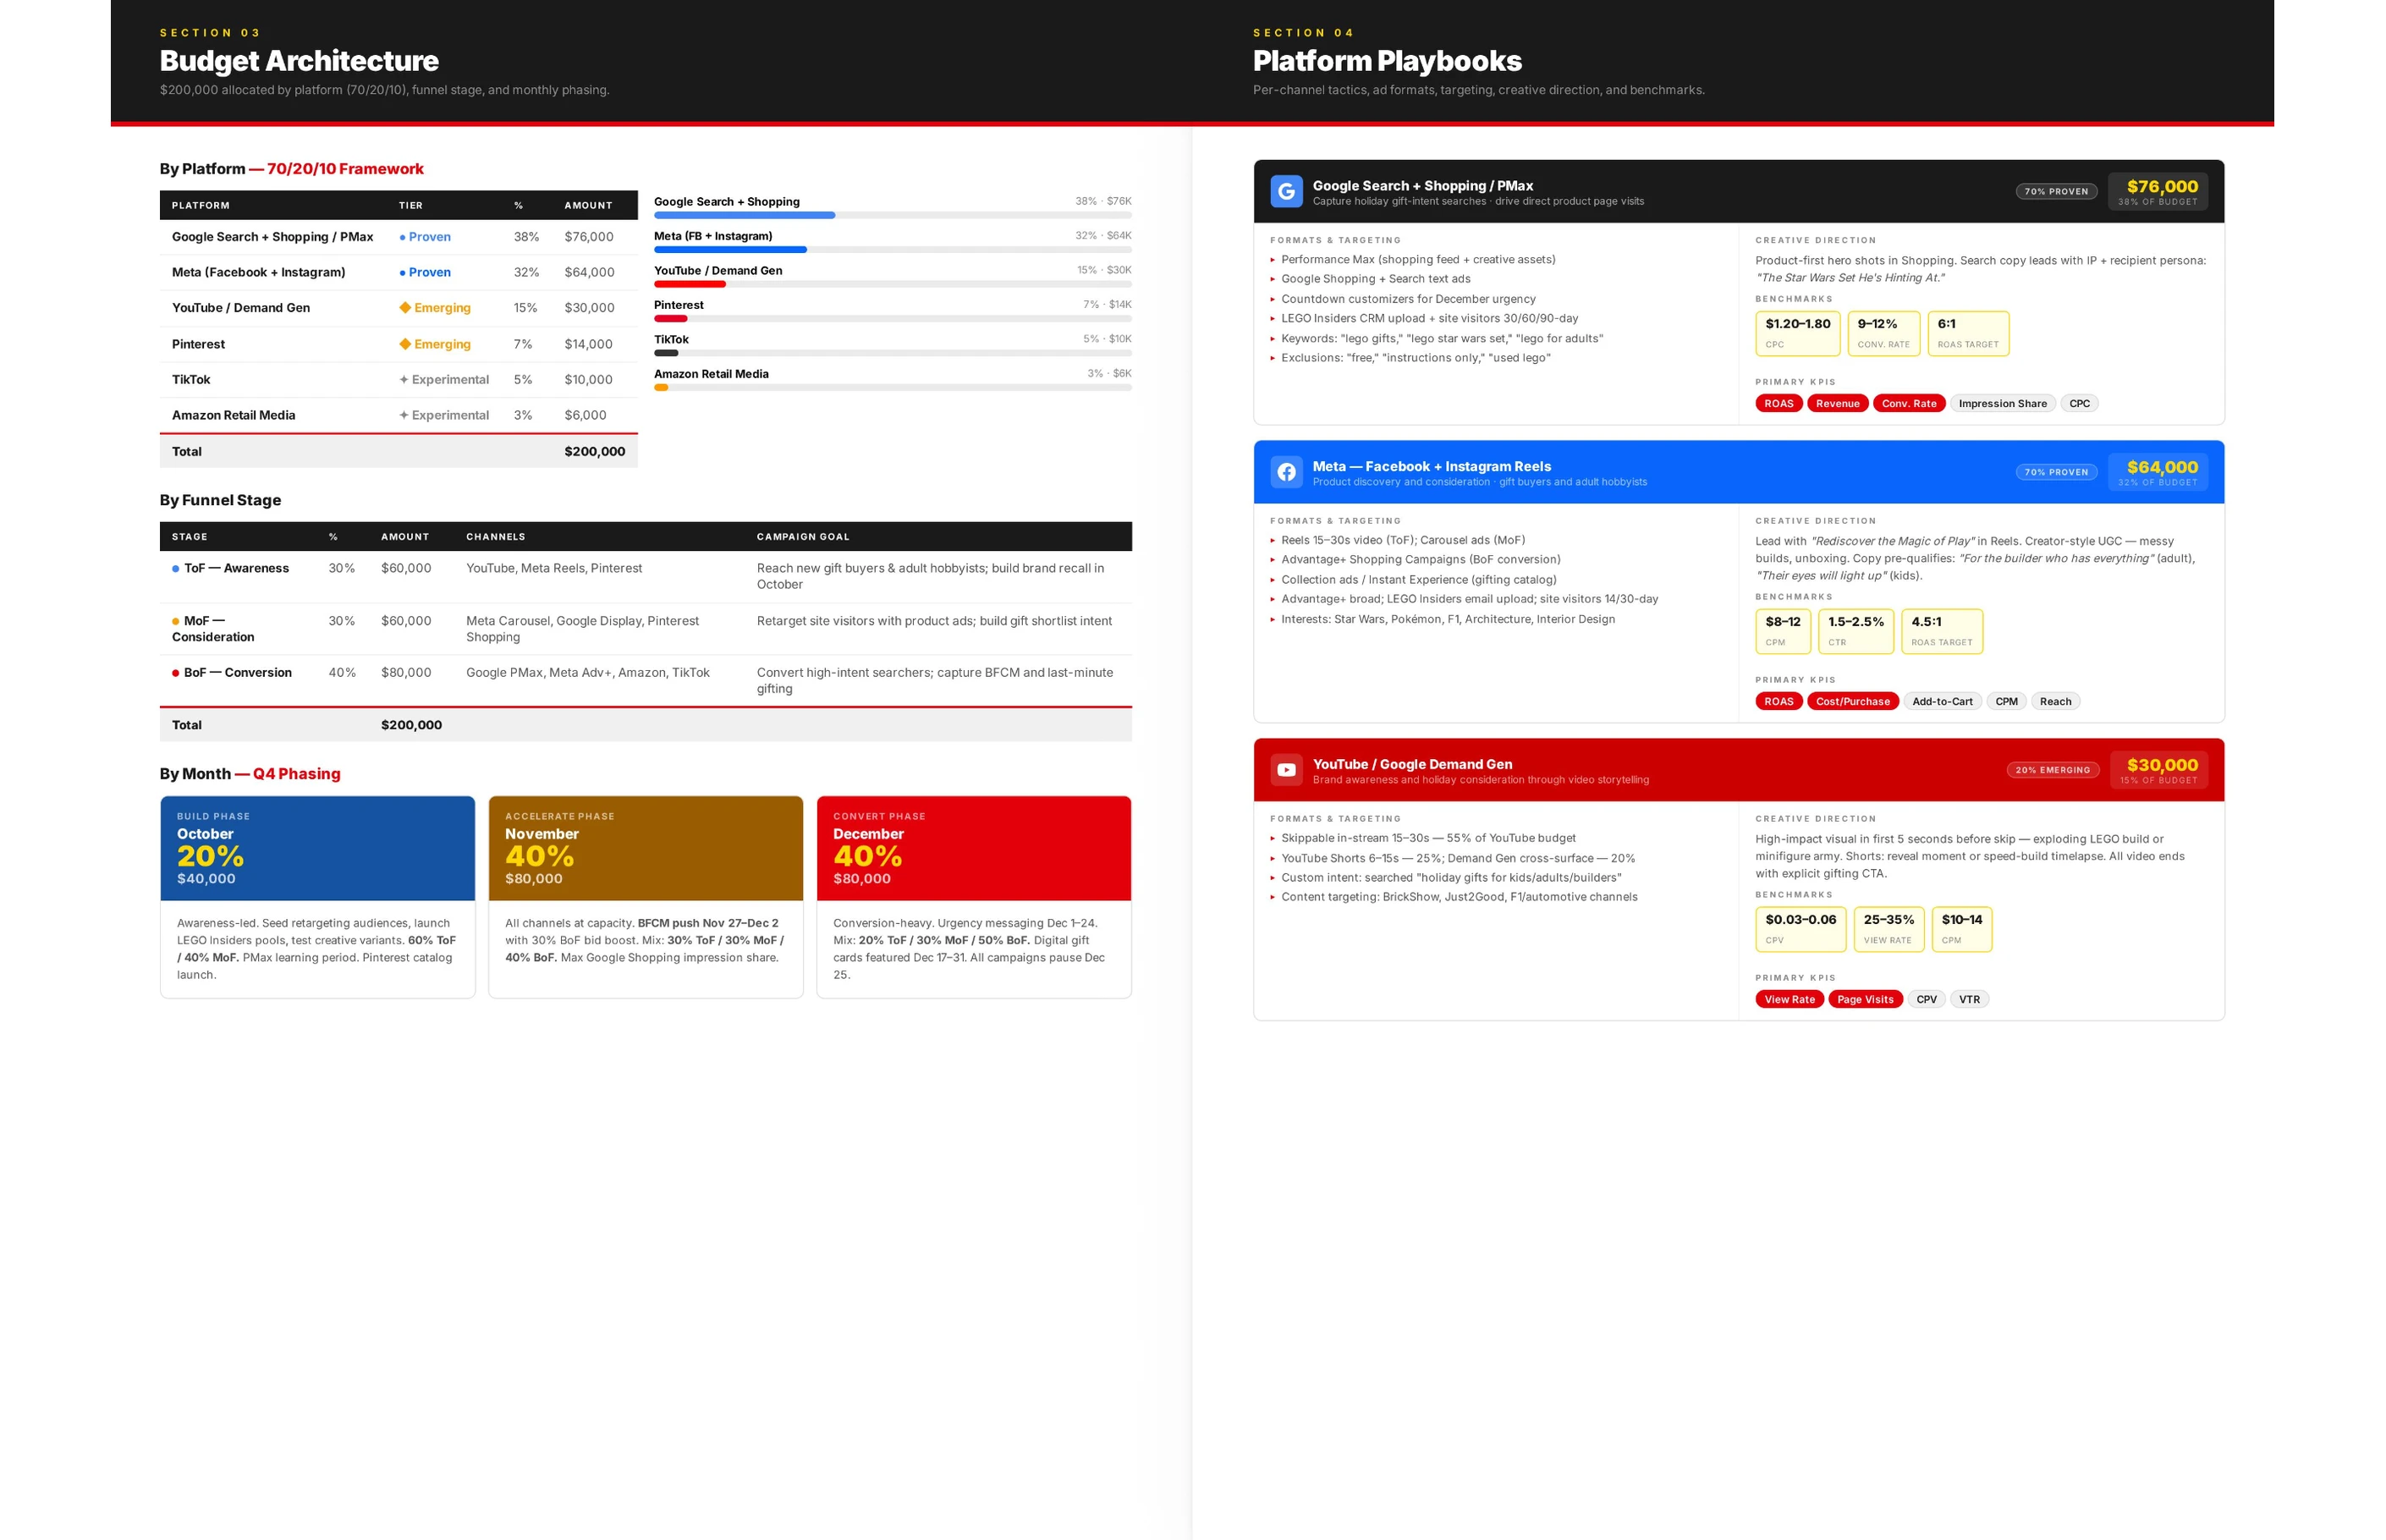
Task: Click the Facebook logo icon
Action: pyautogui.click(x=1286, y=472)
